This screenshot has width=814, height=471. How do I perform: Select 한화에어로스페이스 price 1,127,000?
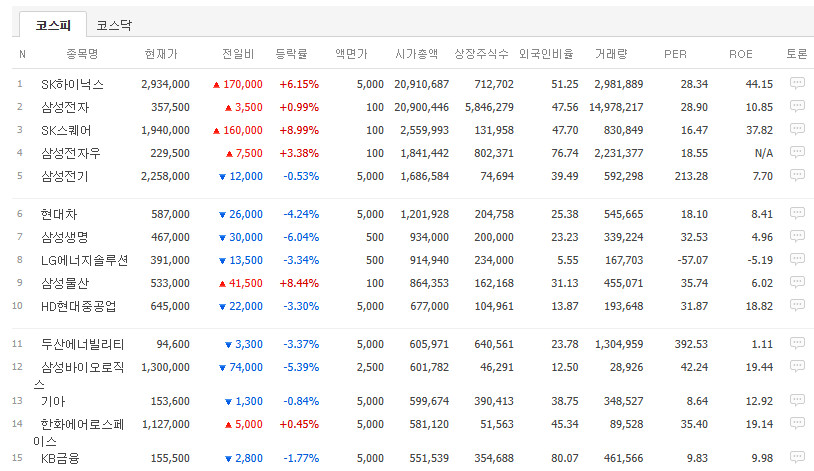[166, 424]
